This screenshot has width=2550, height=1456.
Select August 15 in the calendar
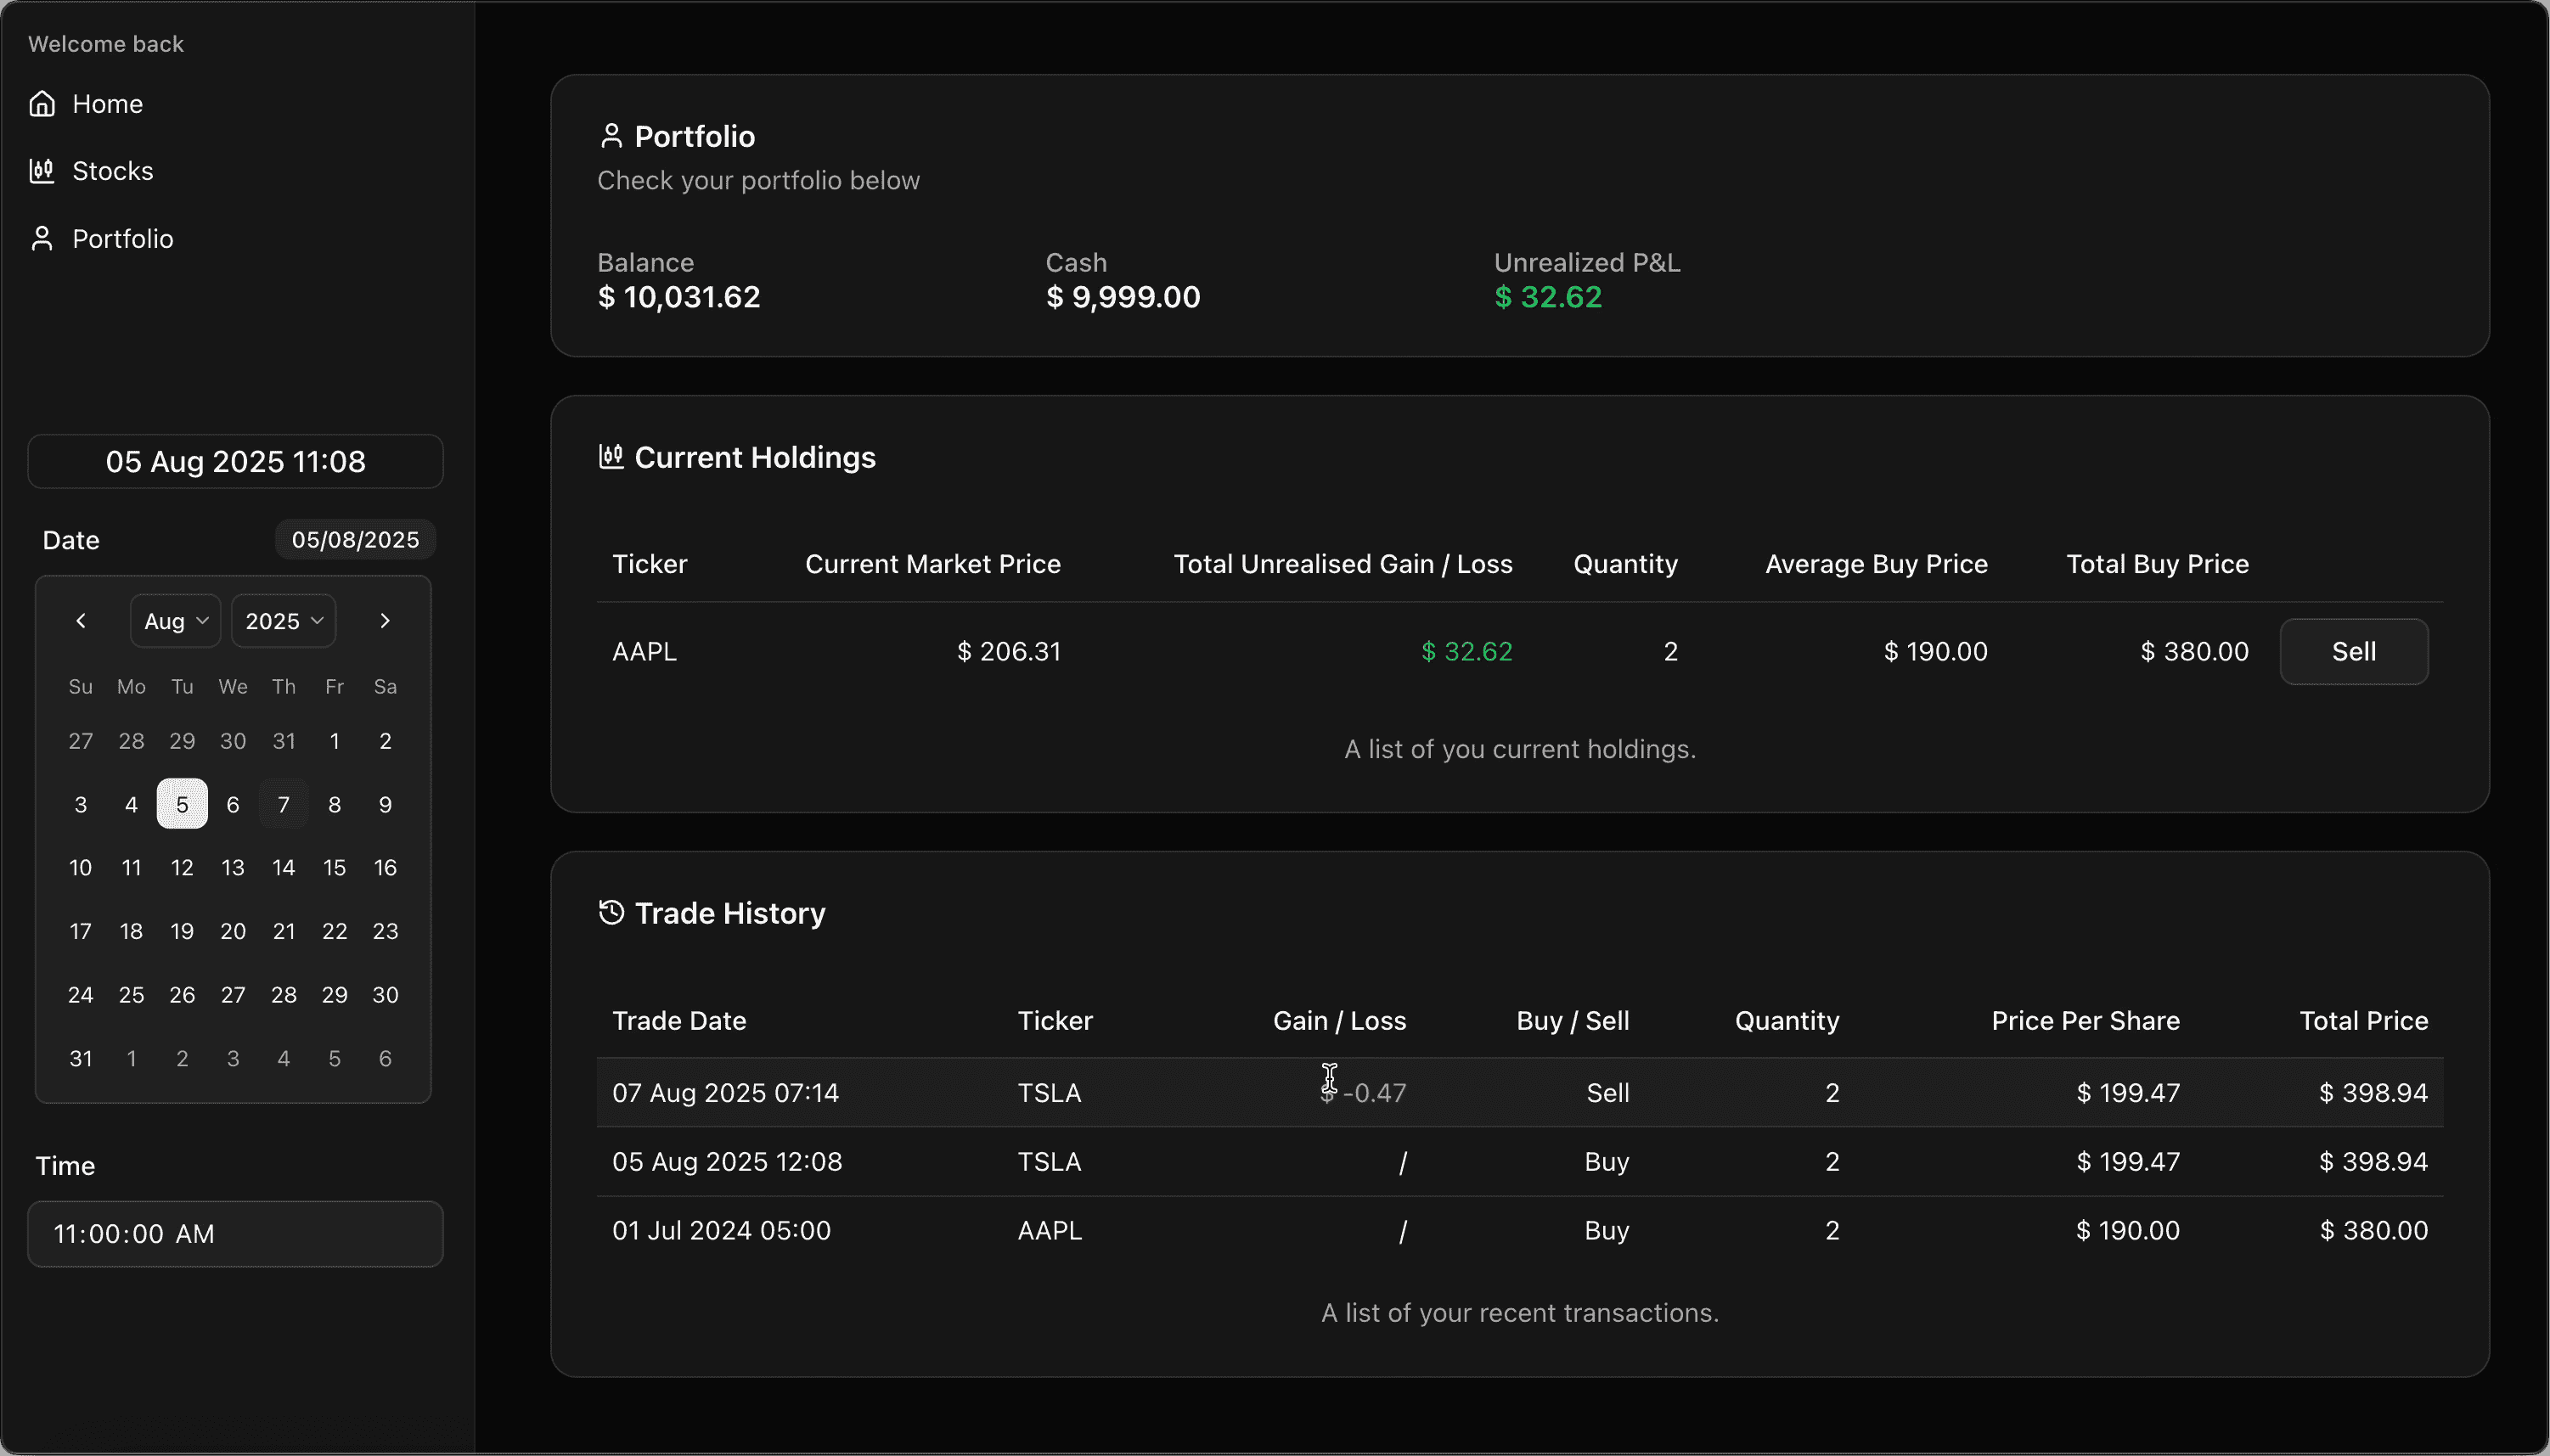[334, 868]
